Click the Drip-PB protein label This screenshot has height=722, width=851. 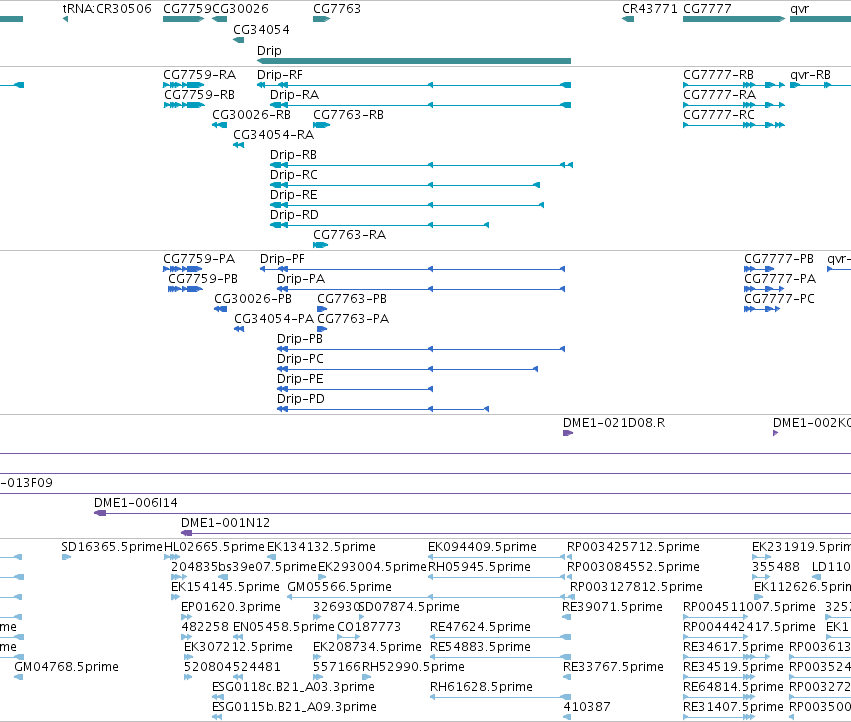(x=300, y=339)
